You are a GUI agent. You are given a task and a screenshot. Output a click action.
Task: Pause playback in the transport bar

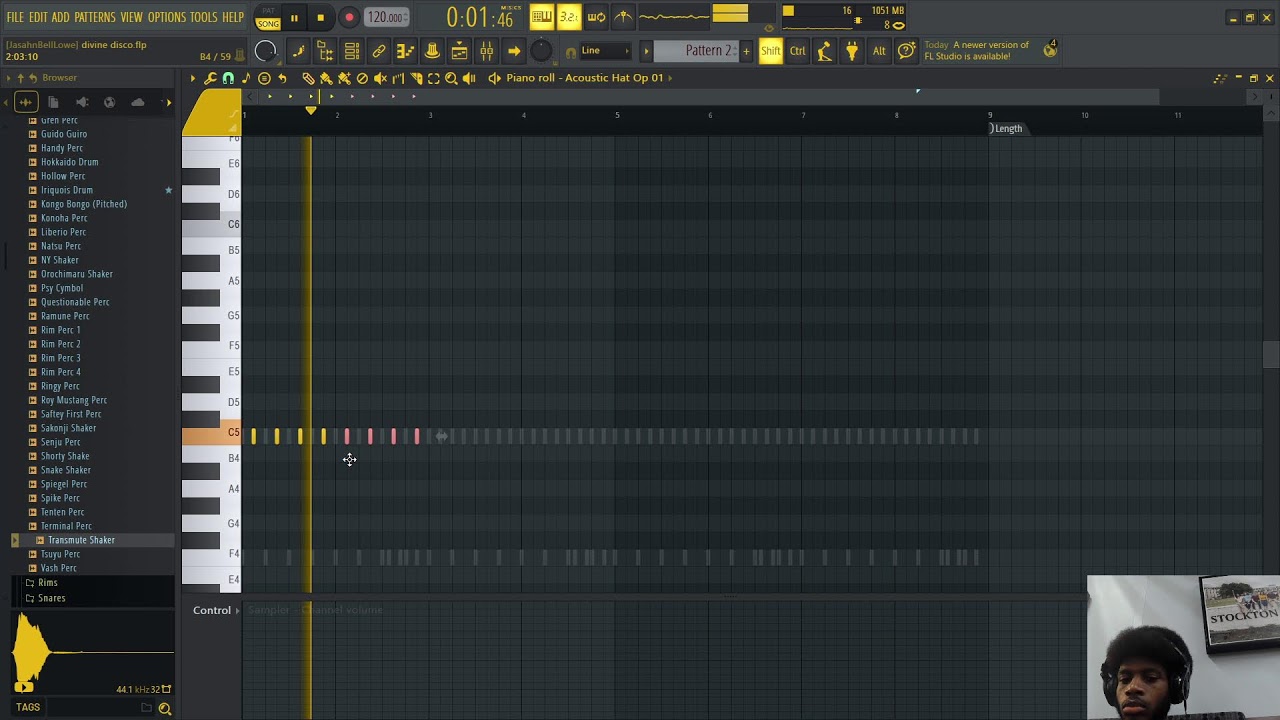pos(294,18)
